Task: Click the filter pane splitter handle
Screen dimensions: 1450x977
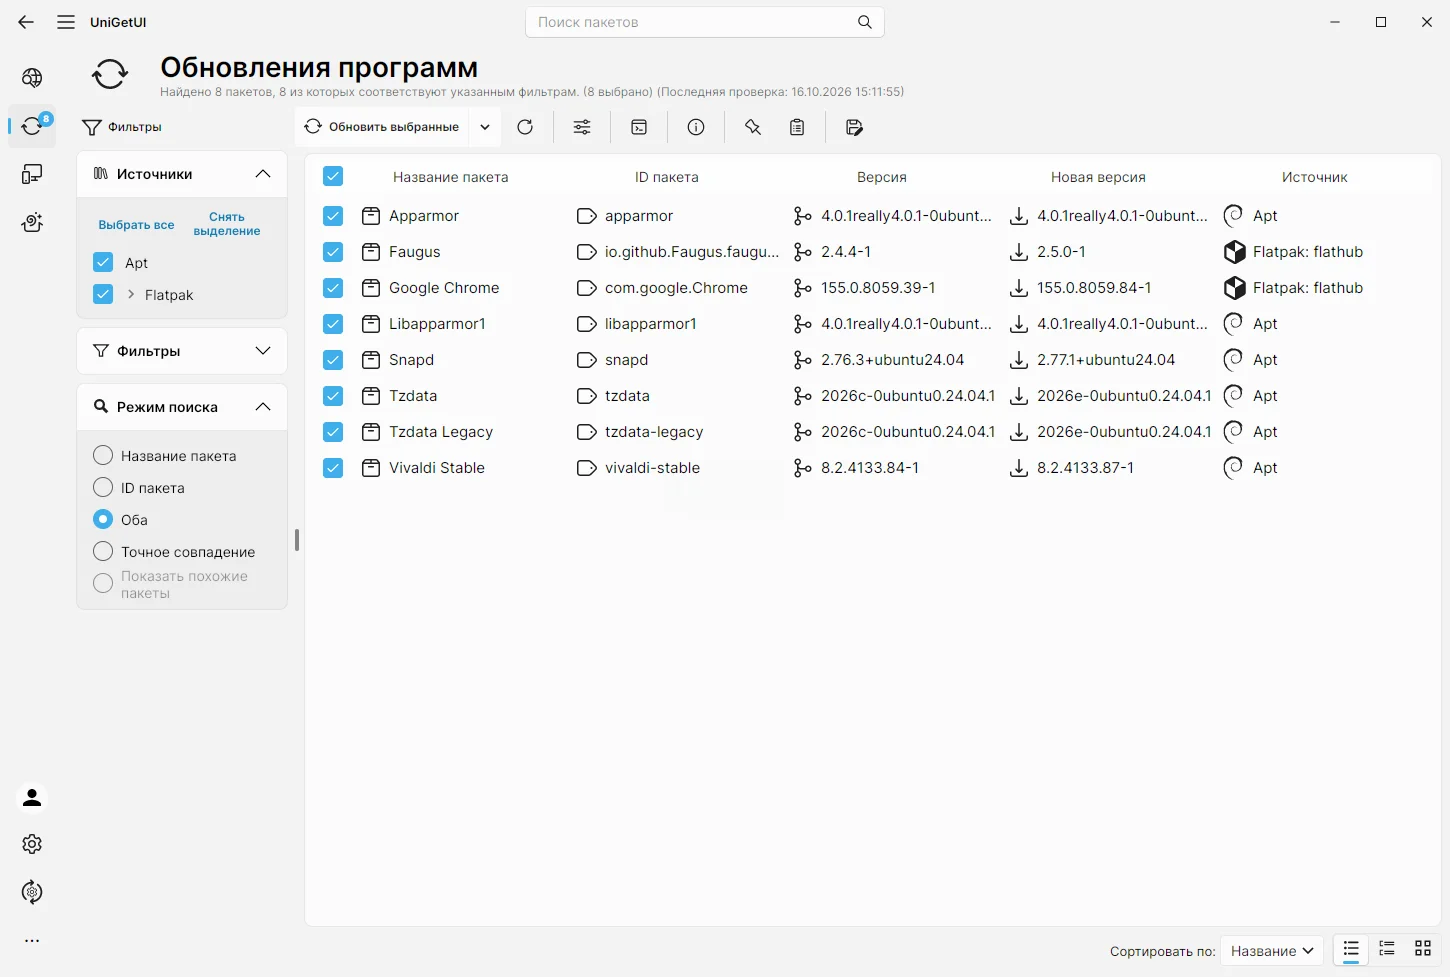Action: [297, 540]
